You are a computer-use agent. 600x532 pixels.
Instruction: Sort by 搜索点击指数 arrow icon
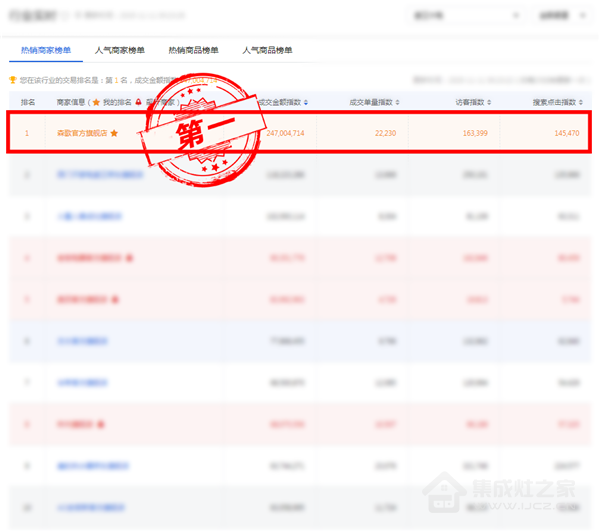580,103
